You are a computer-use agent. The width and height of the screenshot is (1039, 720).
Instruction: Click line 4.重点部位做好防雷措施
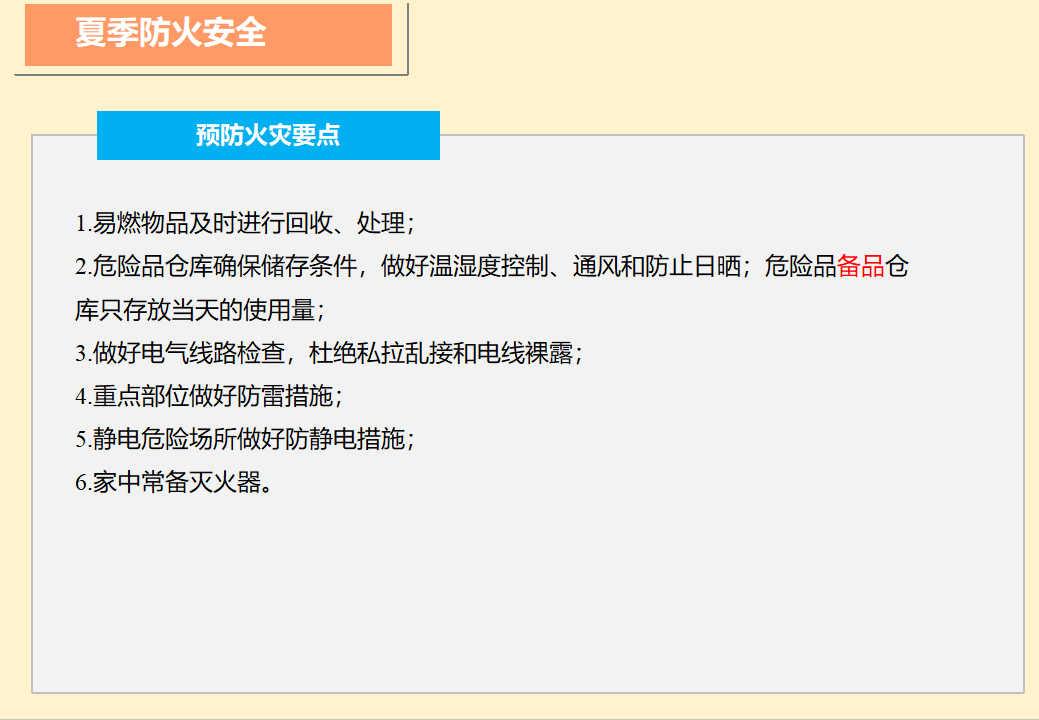click(x=209, y=396)
